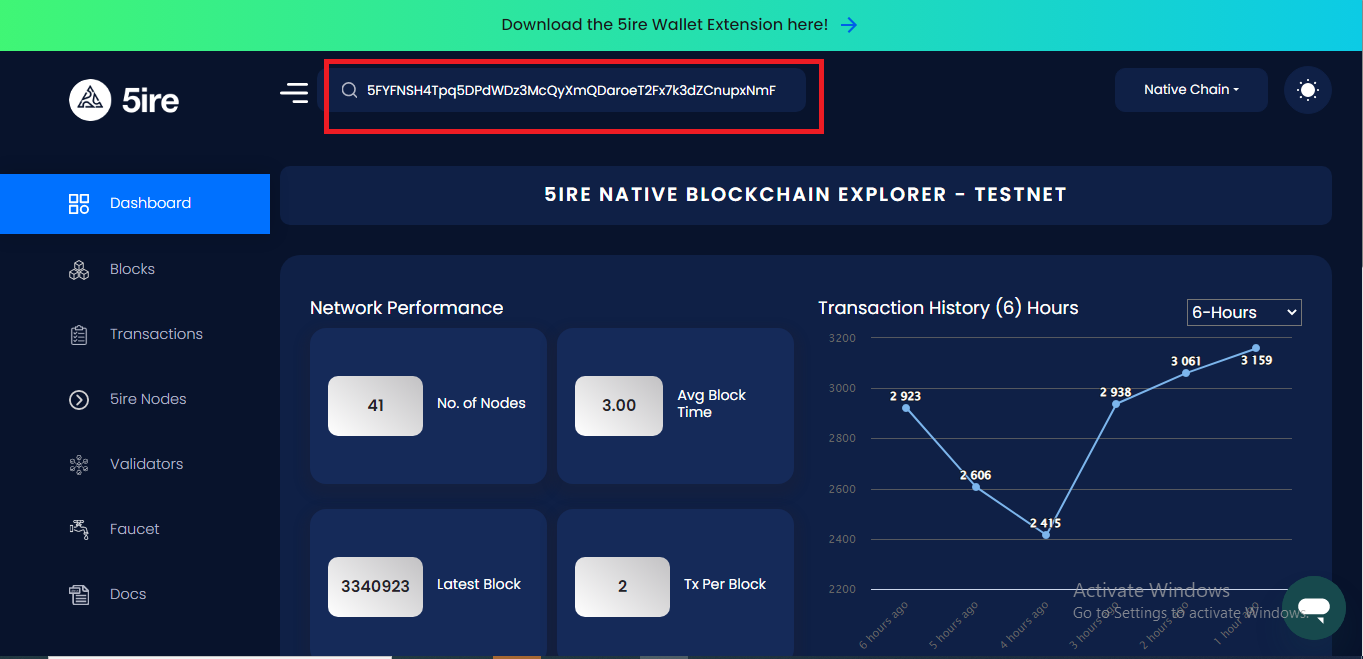Image resolution: width=1363 pixels, height=659 pixels.
Task: Open the hamburger menu icon
Action: coord(294,93)
